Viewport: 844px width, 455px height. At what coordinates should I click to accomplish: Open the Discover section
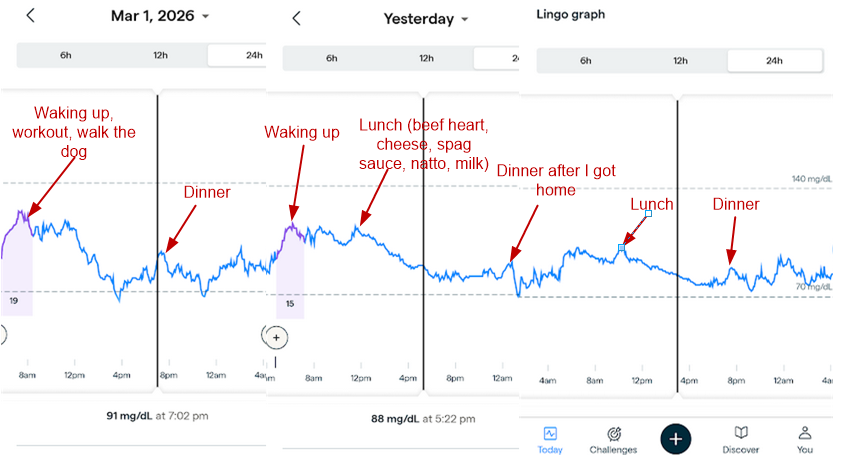[x=740, y=439]
